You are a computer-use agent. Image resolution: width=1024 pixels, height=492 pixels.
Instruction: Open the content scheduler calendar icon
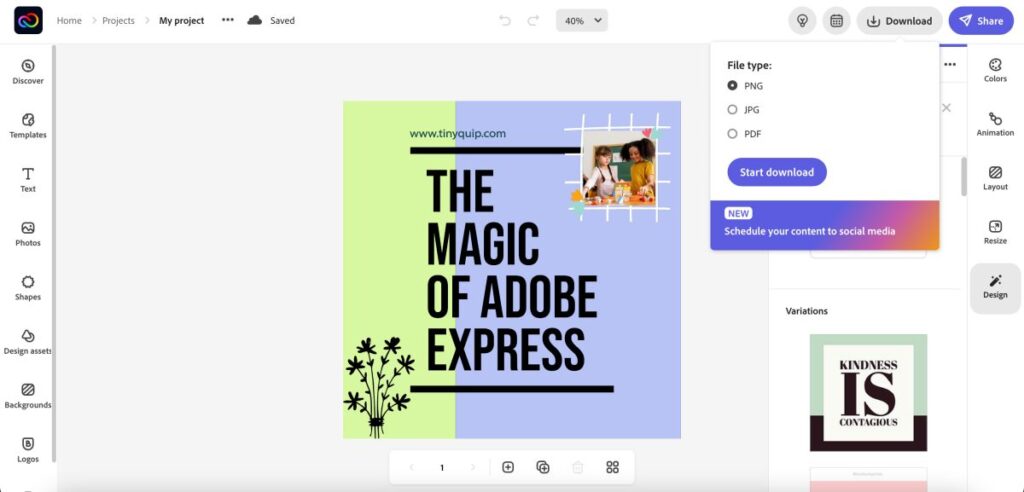coord(836,21)
